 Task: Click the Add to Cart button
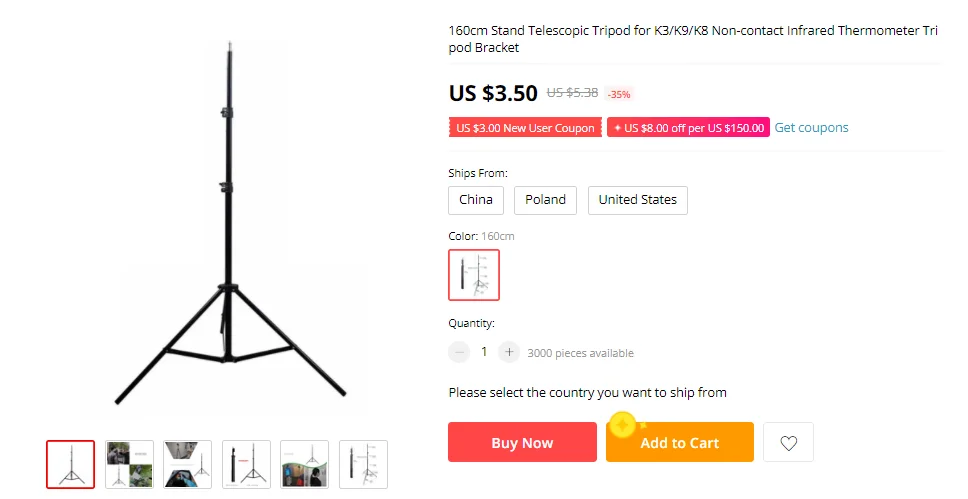click(x=679, y=443)
